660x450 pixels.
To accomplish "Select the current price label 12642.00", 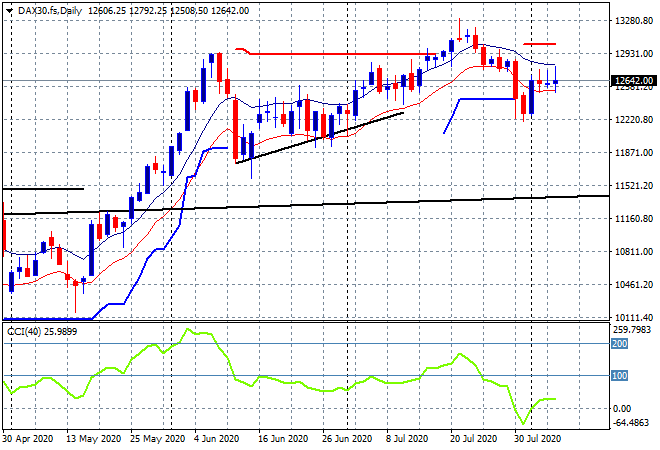I will coord(633,80).
